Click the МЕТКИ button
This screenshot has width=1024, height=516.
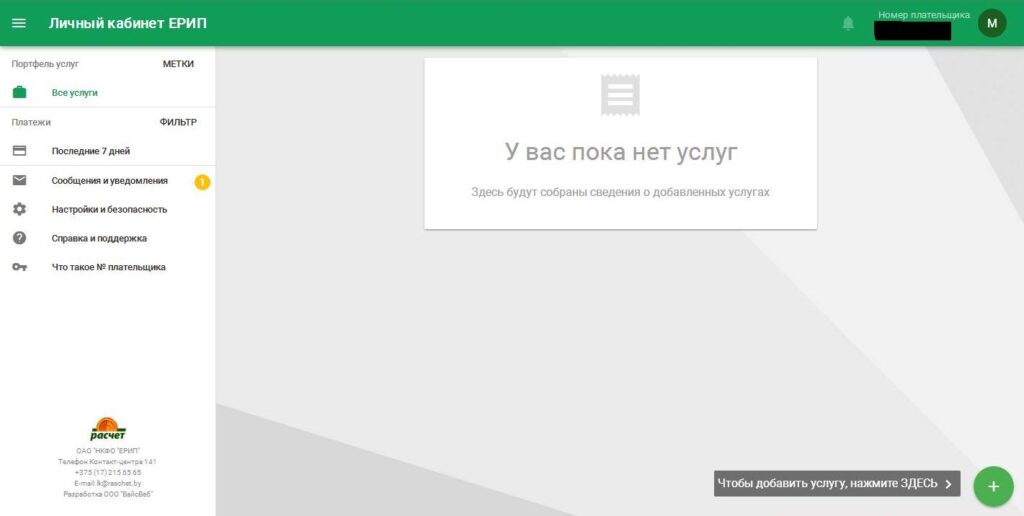[178, 64]
